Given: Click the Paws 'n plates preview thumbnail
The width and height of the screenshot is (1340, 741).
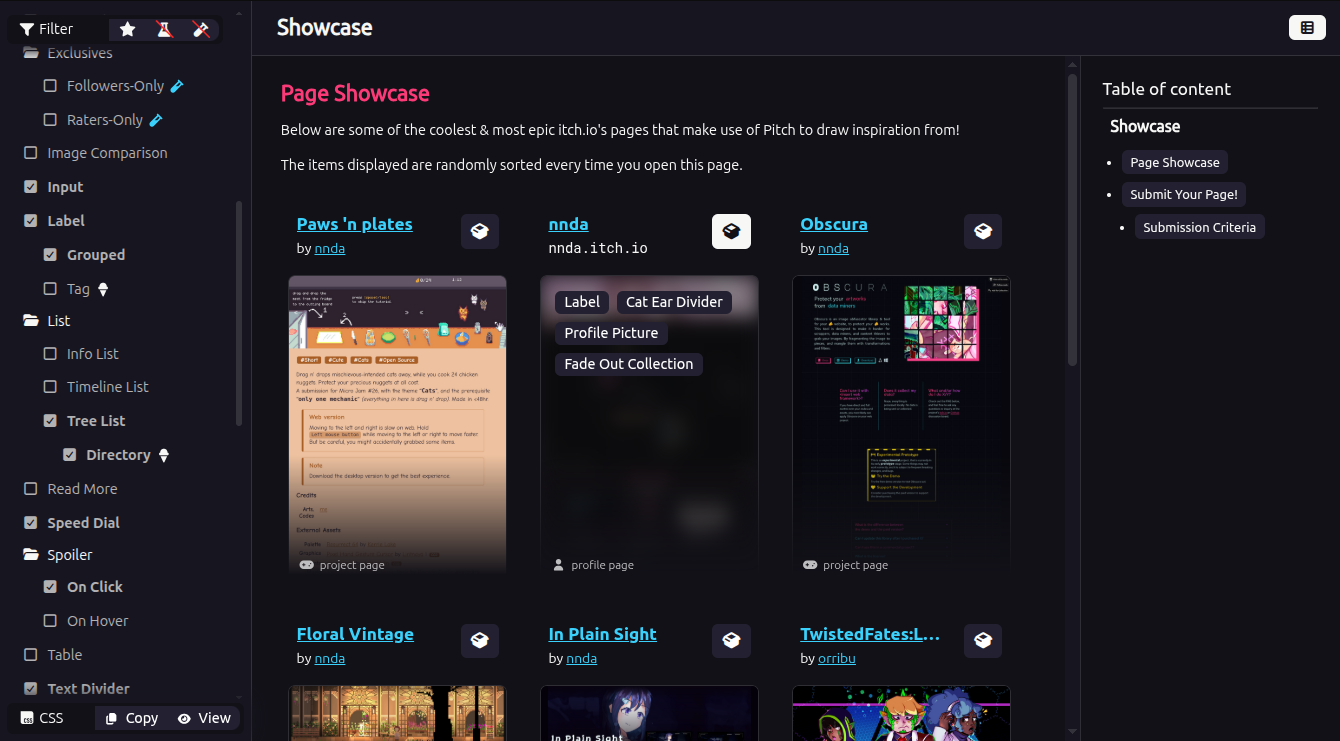Looking at the screenshot, I should tap(398, 425).
